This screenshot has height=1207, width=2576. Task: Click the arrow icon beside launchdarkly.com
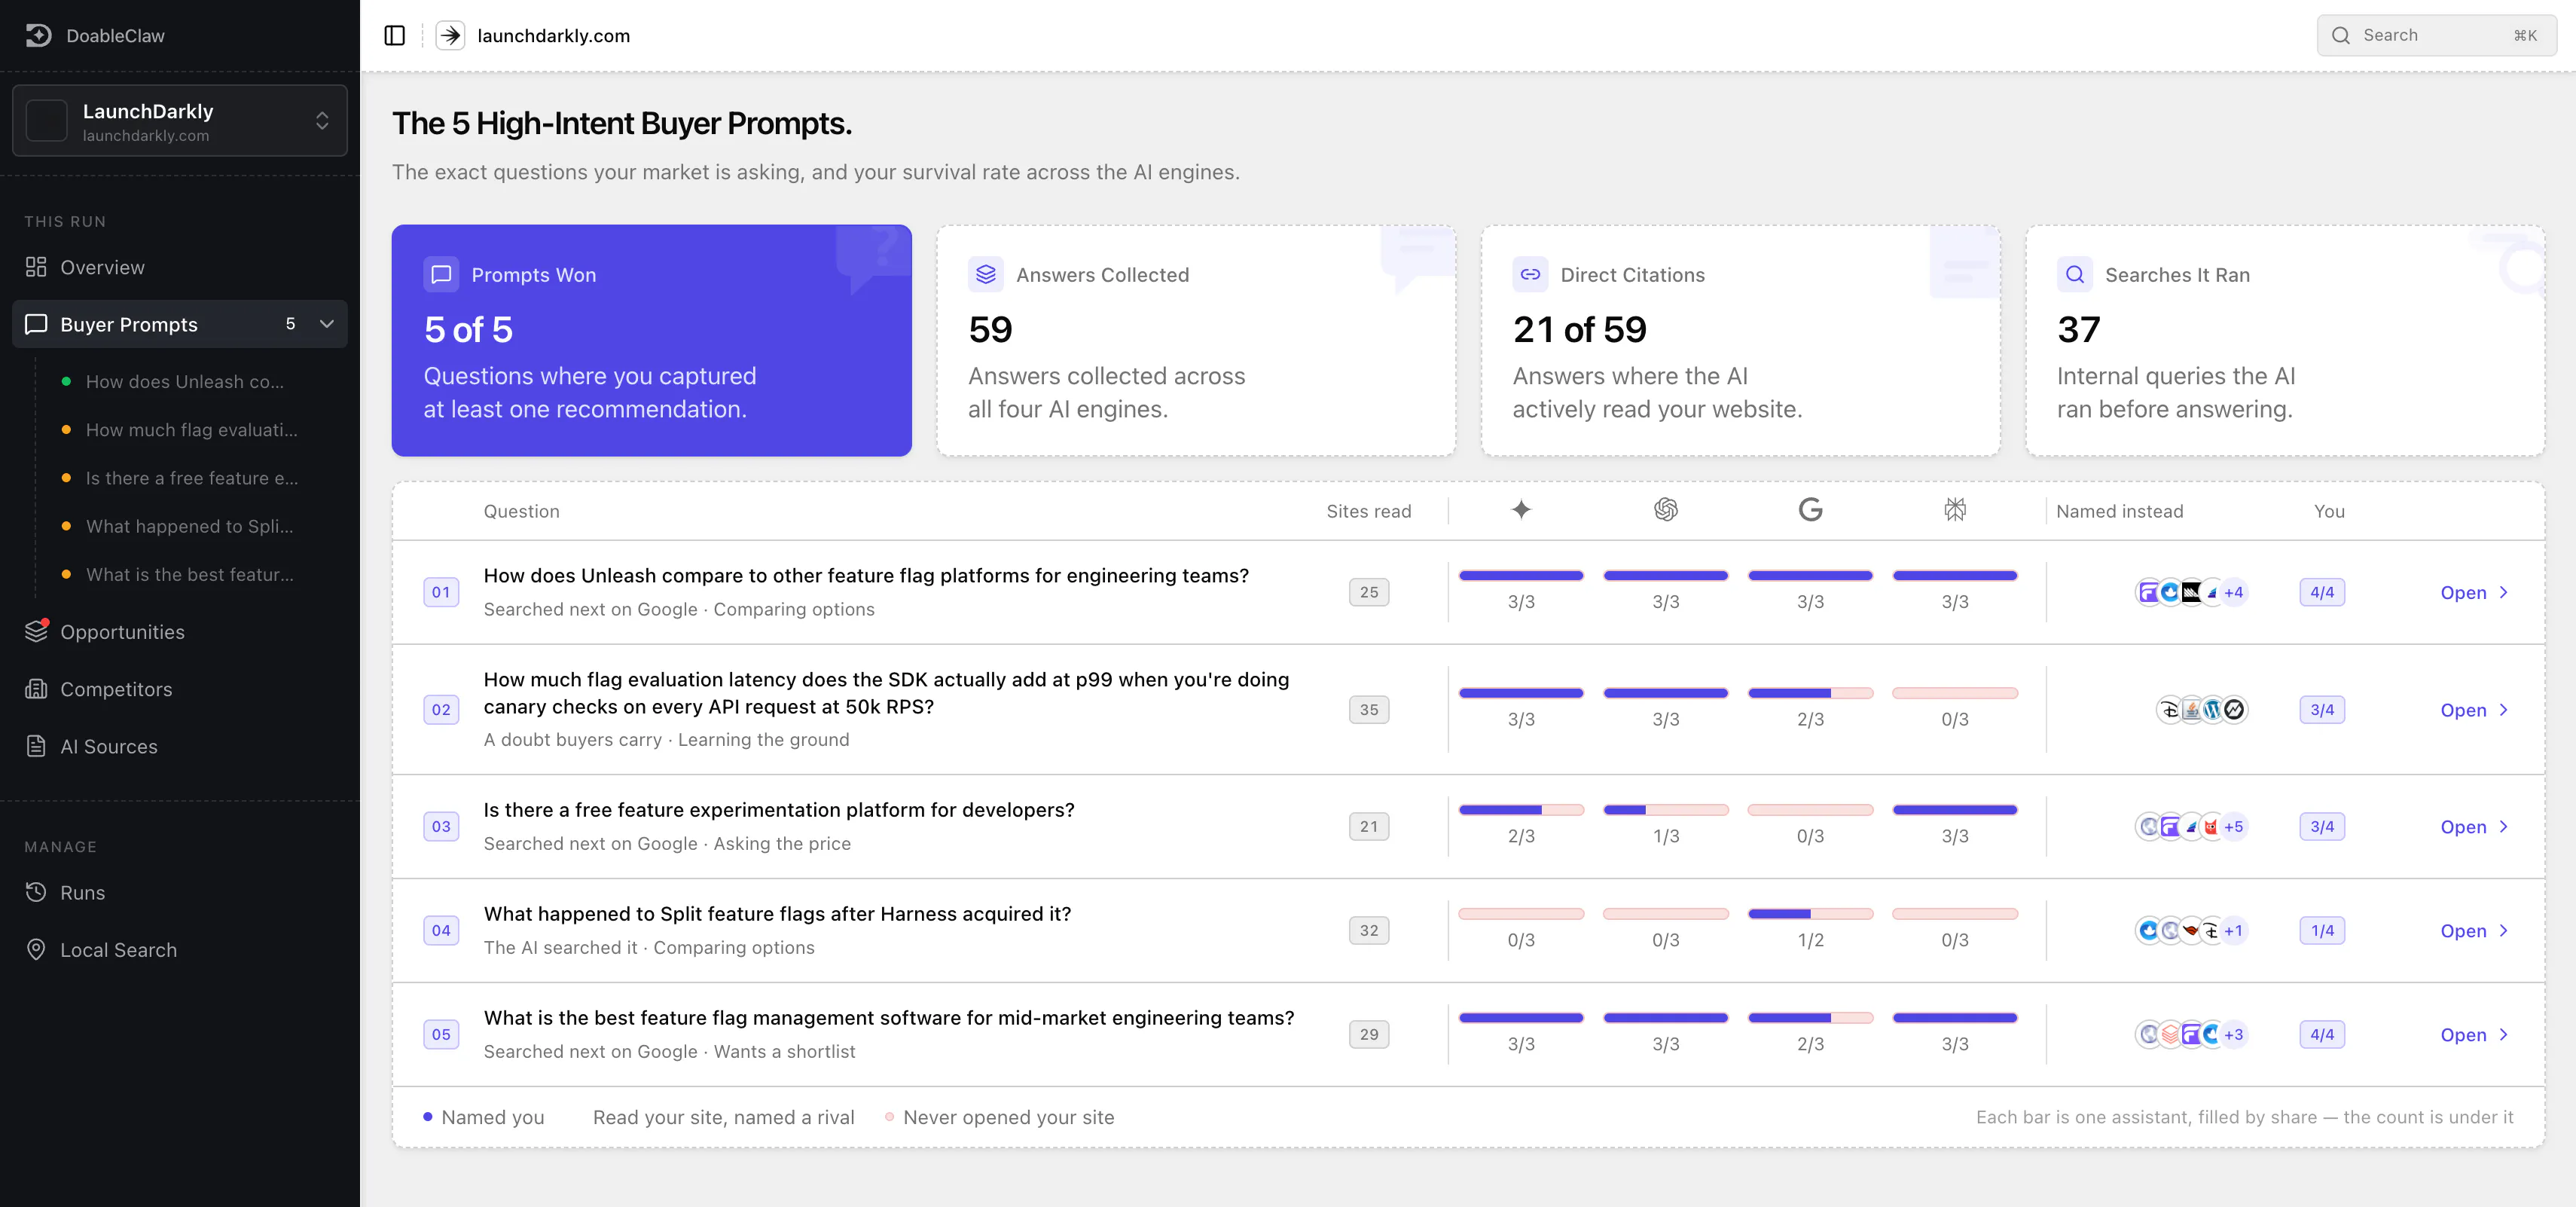tap(450, 36)
